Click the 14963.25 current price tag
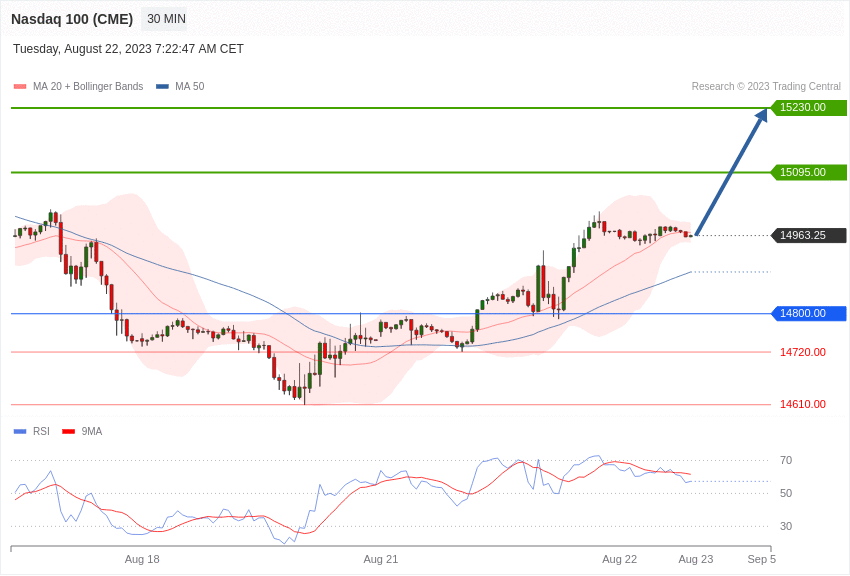 pyautogui.click(x=808, y=235)
